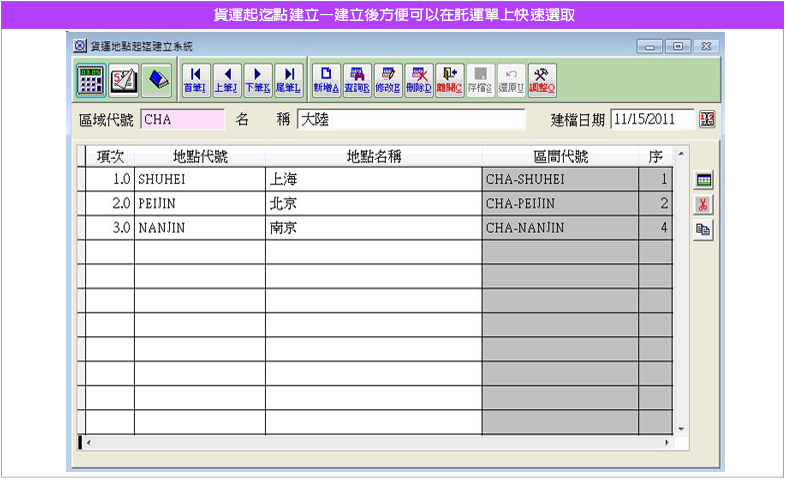Click the scissors cut row icon
The image size is (786, 481).
coord(704,204)
